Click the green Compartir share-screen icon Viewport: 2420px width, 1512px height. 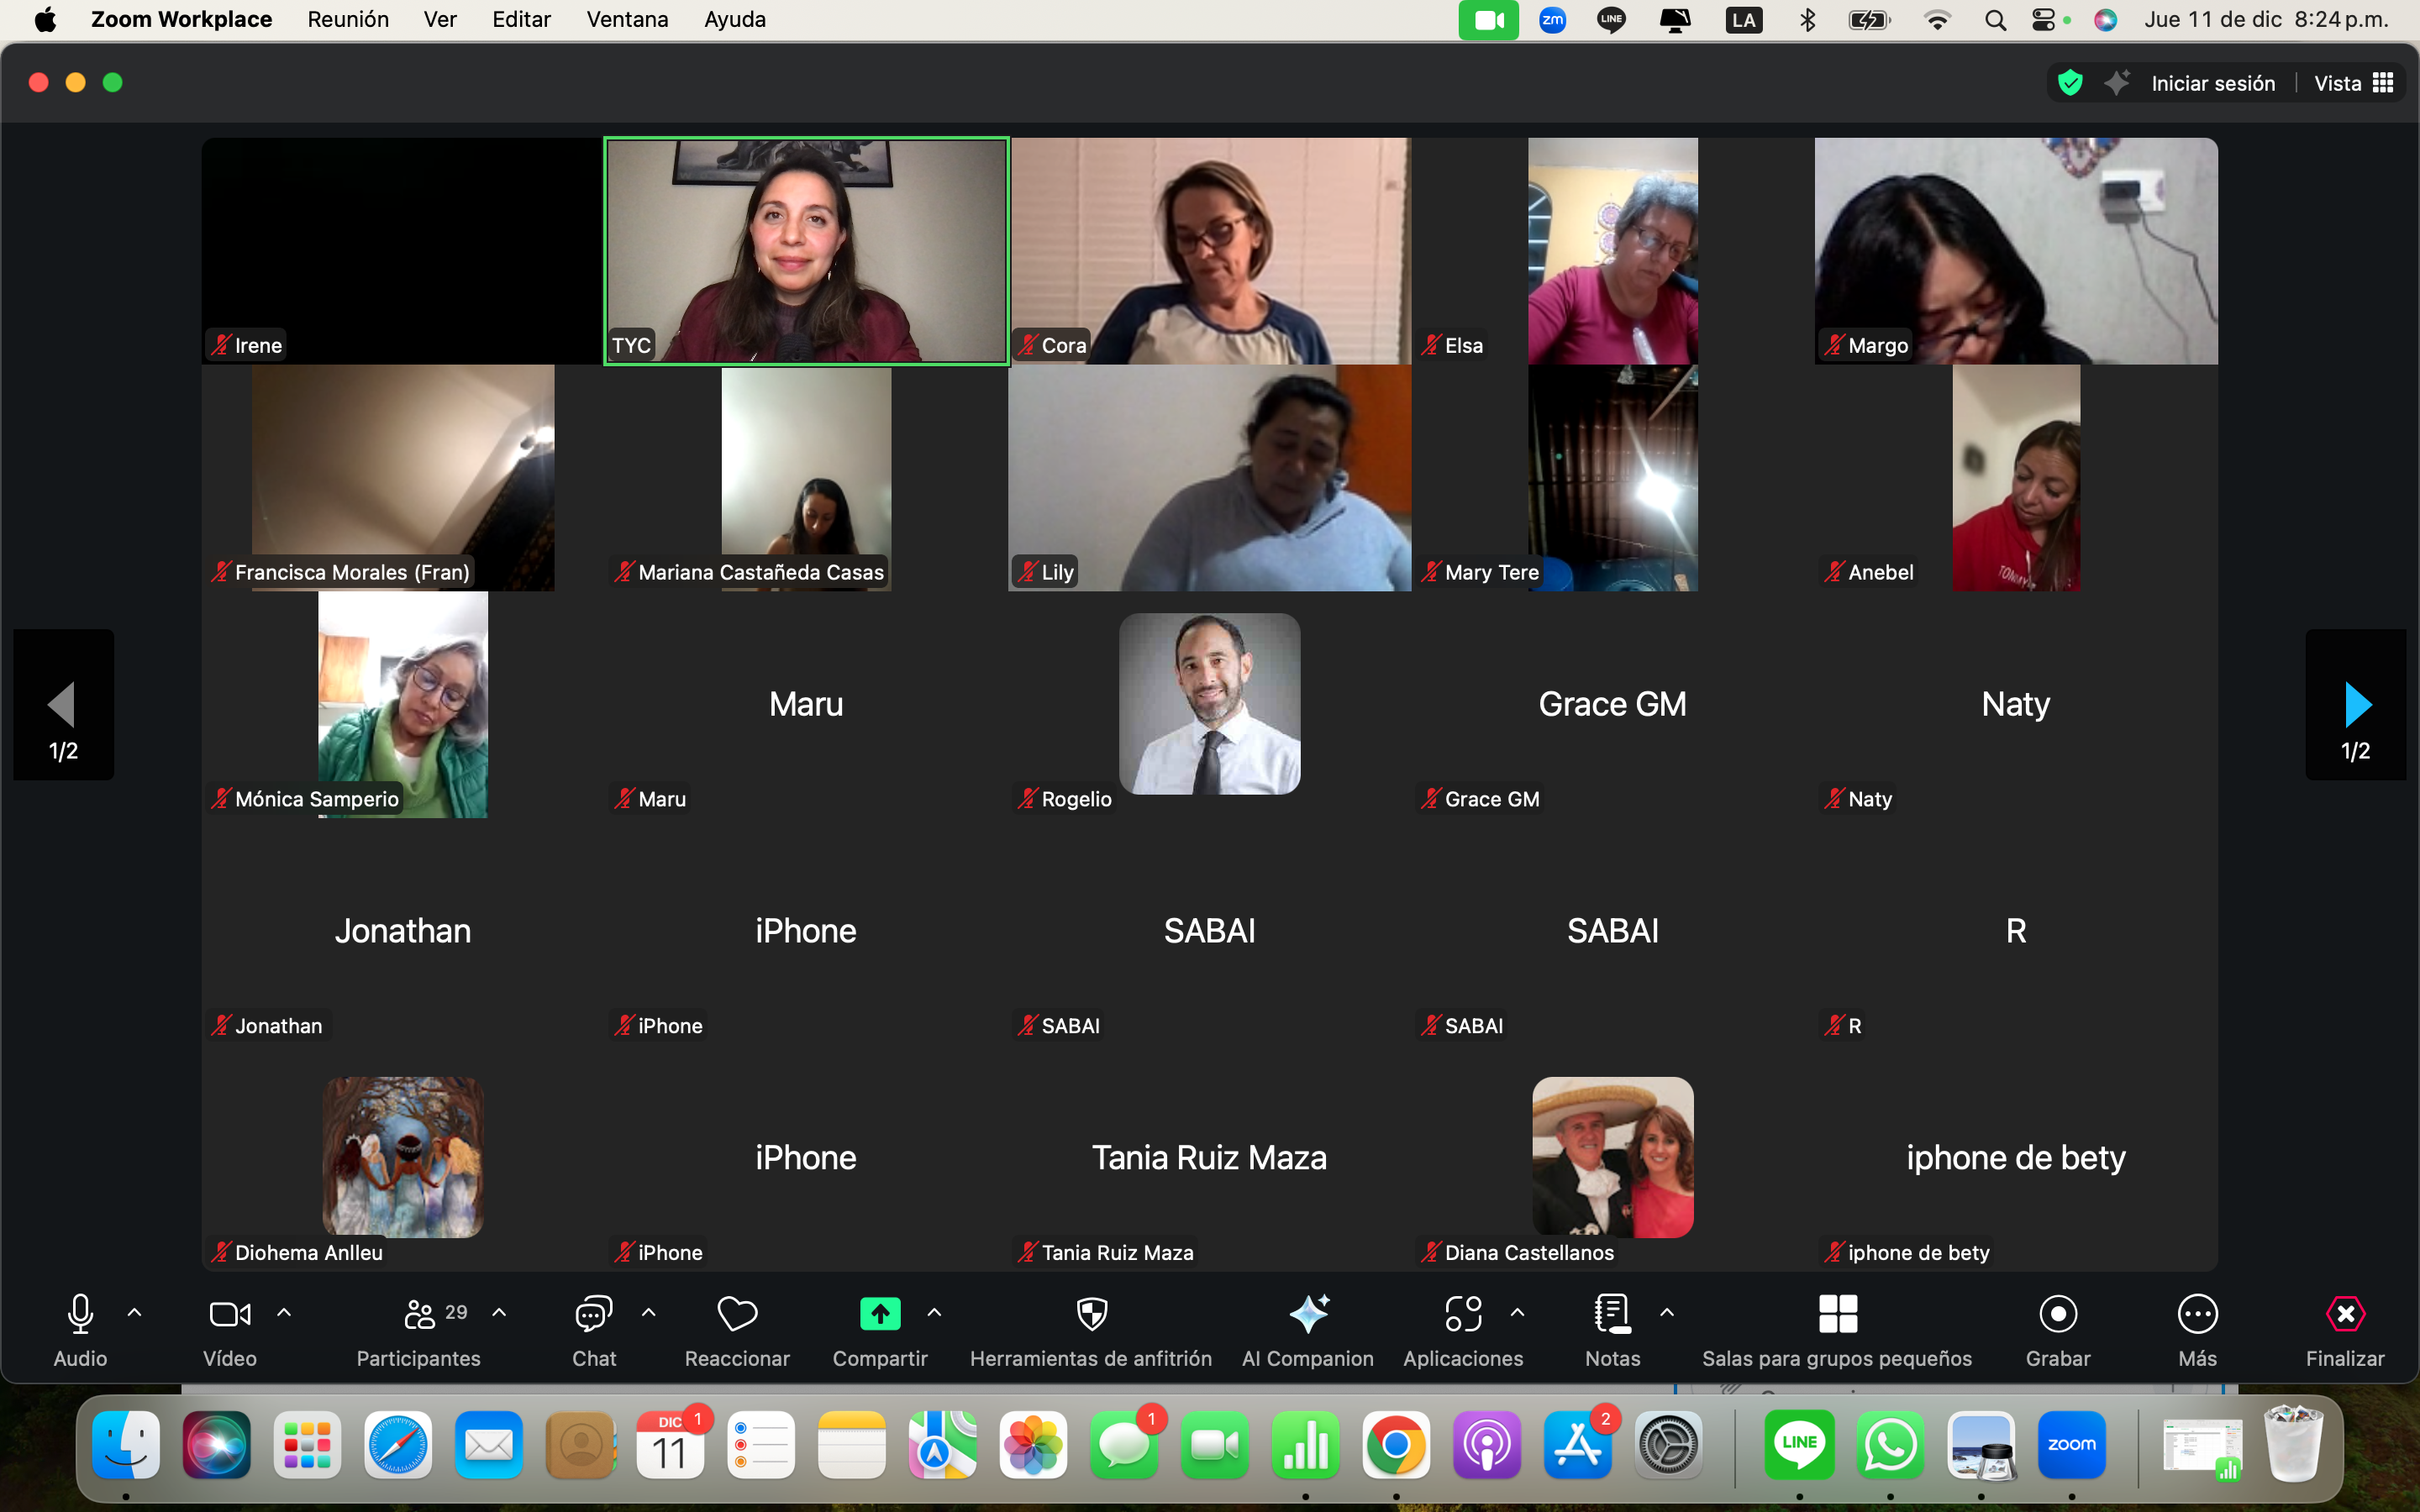coord(880,1315)
